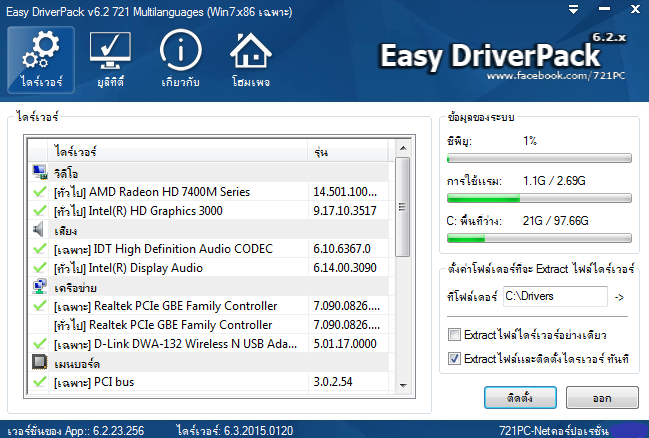Screen dimensions: 649x438
Task: Open the โฮมเพจ homepage tab
Action: (251, 60)
